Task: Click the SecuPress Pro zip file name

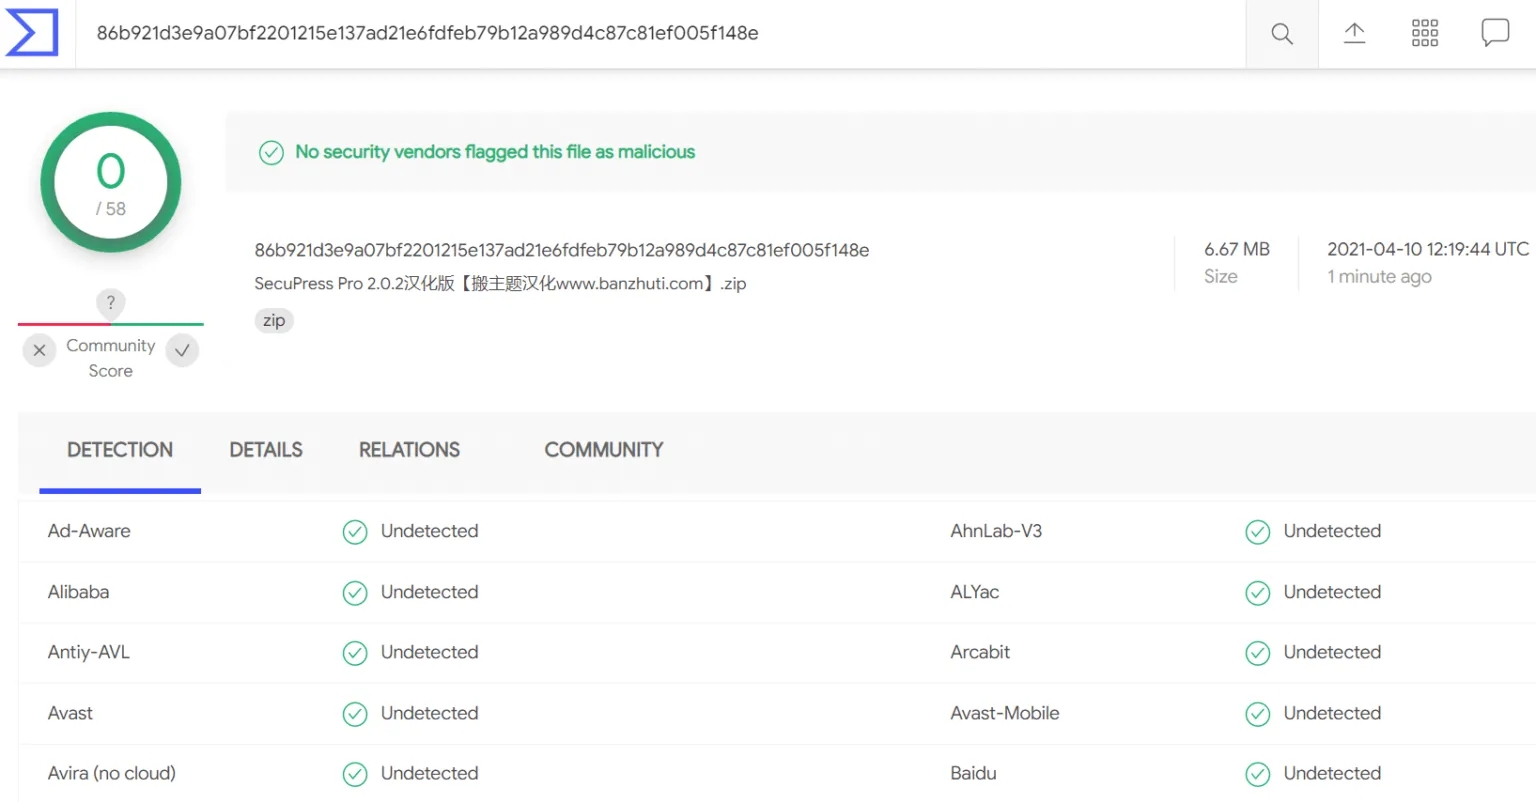Action: 500,284
